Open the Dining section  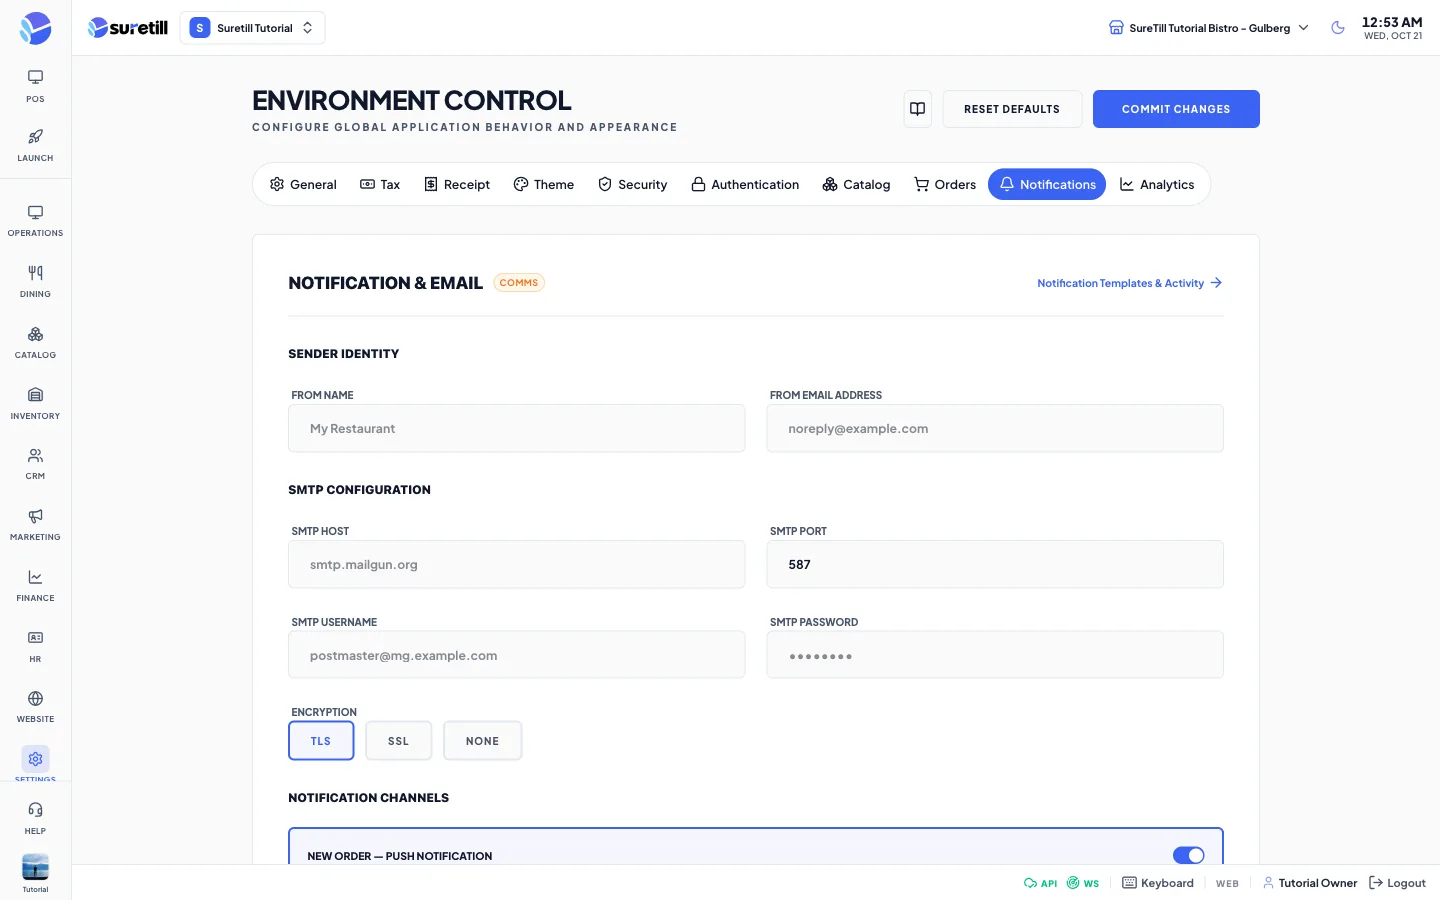[35, 282]
